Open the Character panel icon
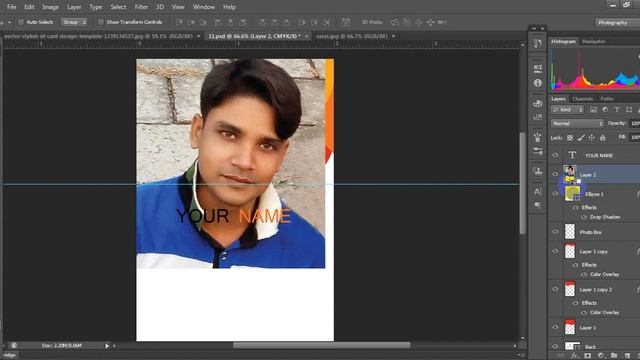Screen dimensions: 640x360 tap(538, 191)
